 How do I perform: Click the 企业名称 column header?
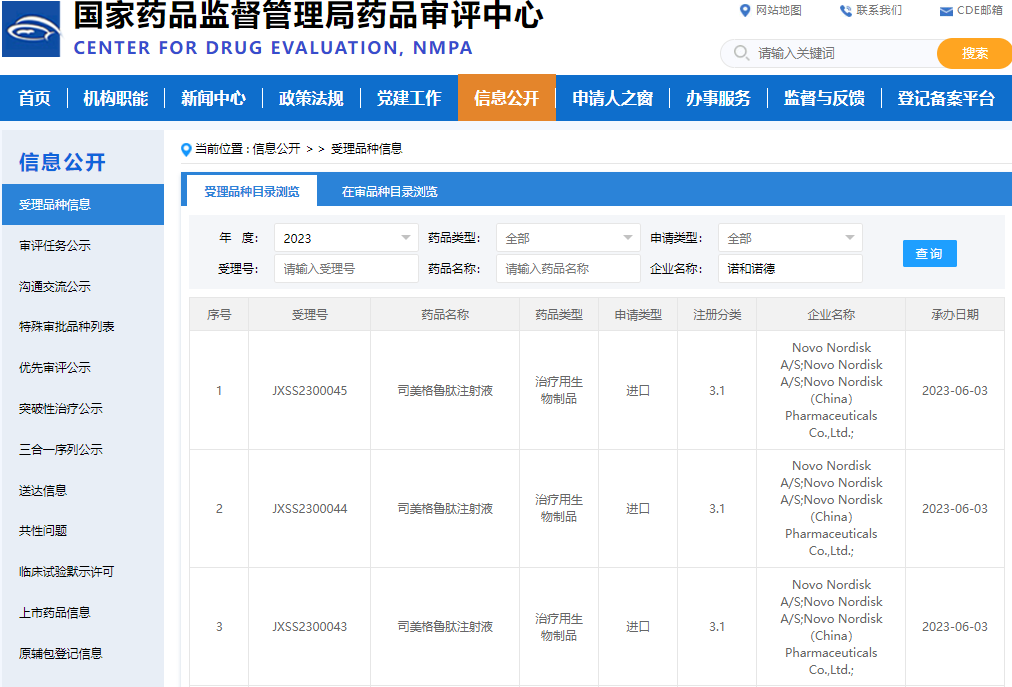(831, 314)
